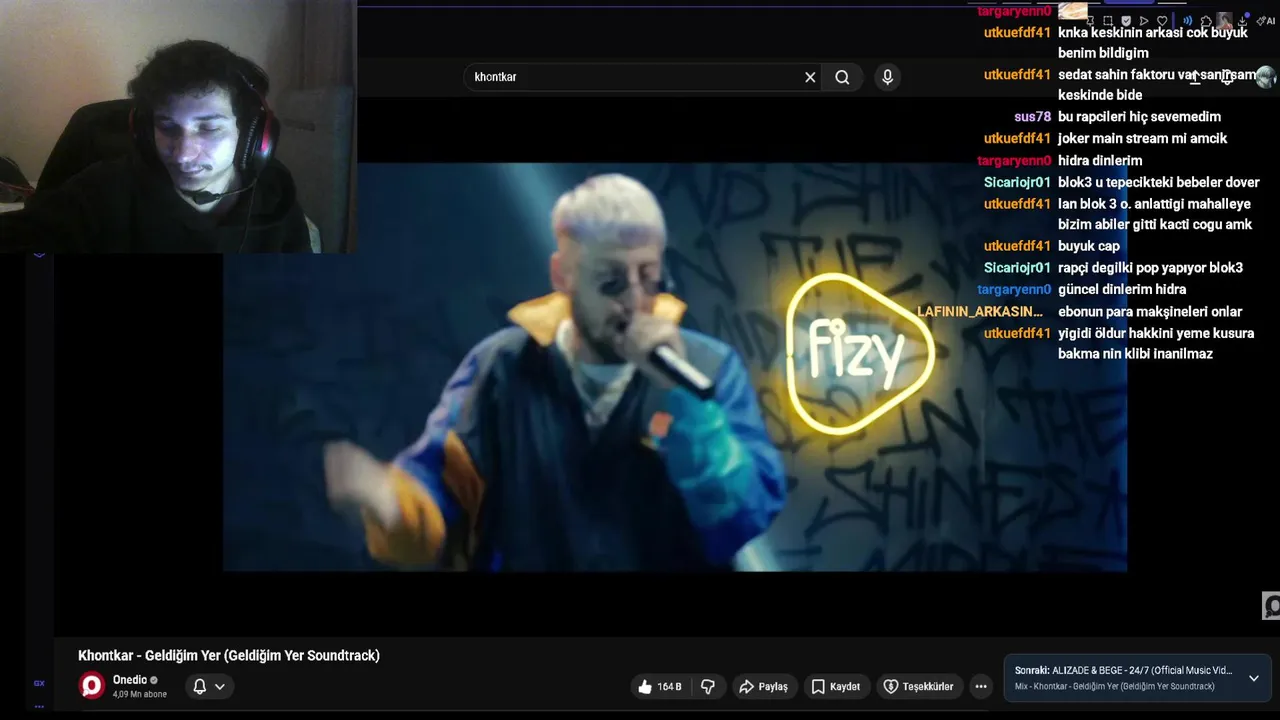Expand the Sonraki up-next mix panel
This screenshot has width=1280, height=720.
click(x=1253, y=678)
